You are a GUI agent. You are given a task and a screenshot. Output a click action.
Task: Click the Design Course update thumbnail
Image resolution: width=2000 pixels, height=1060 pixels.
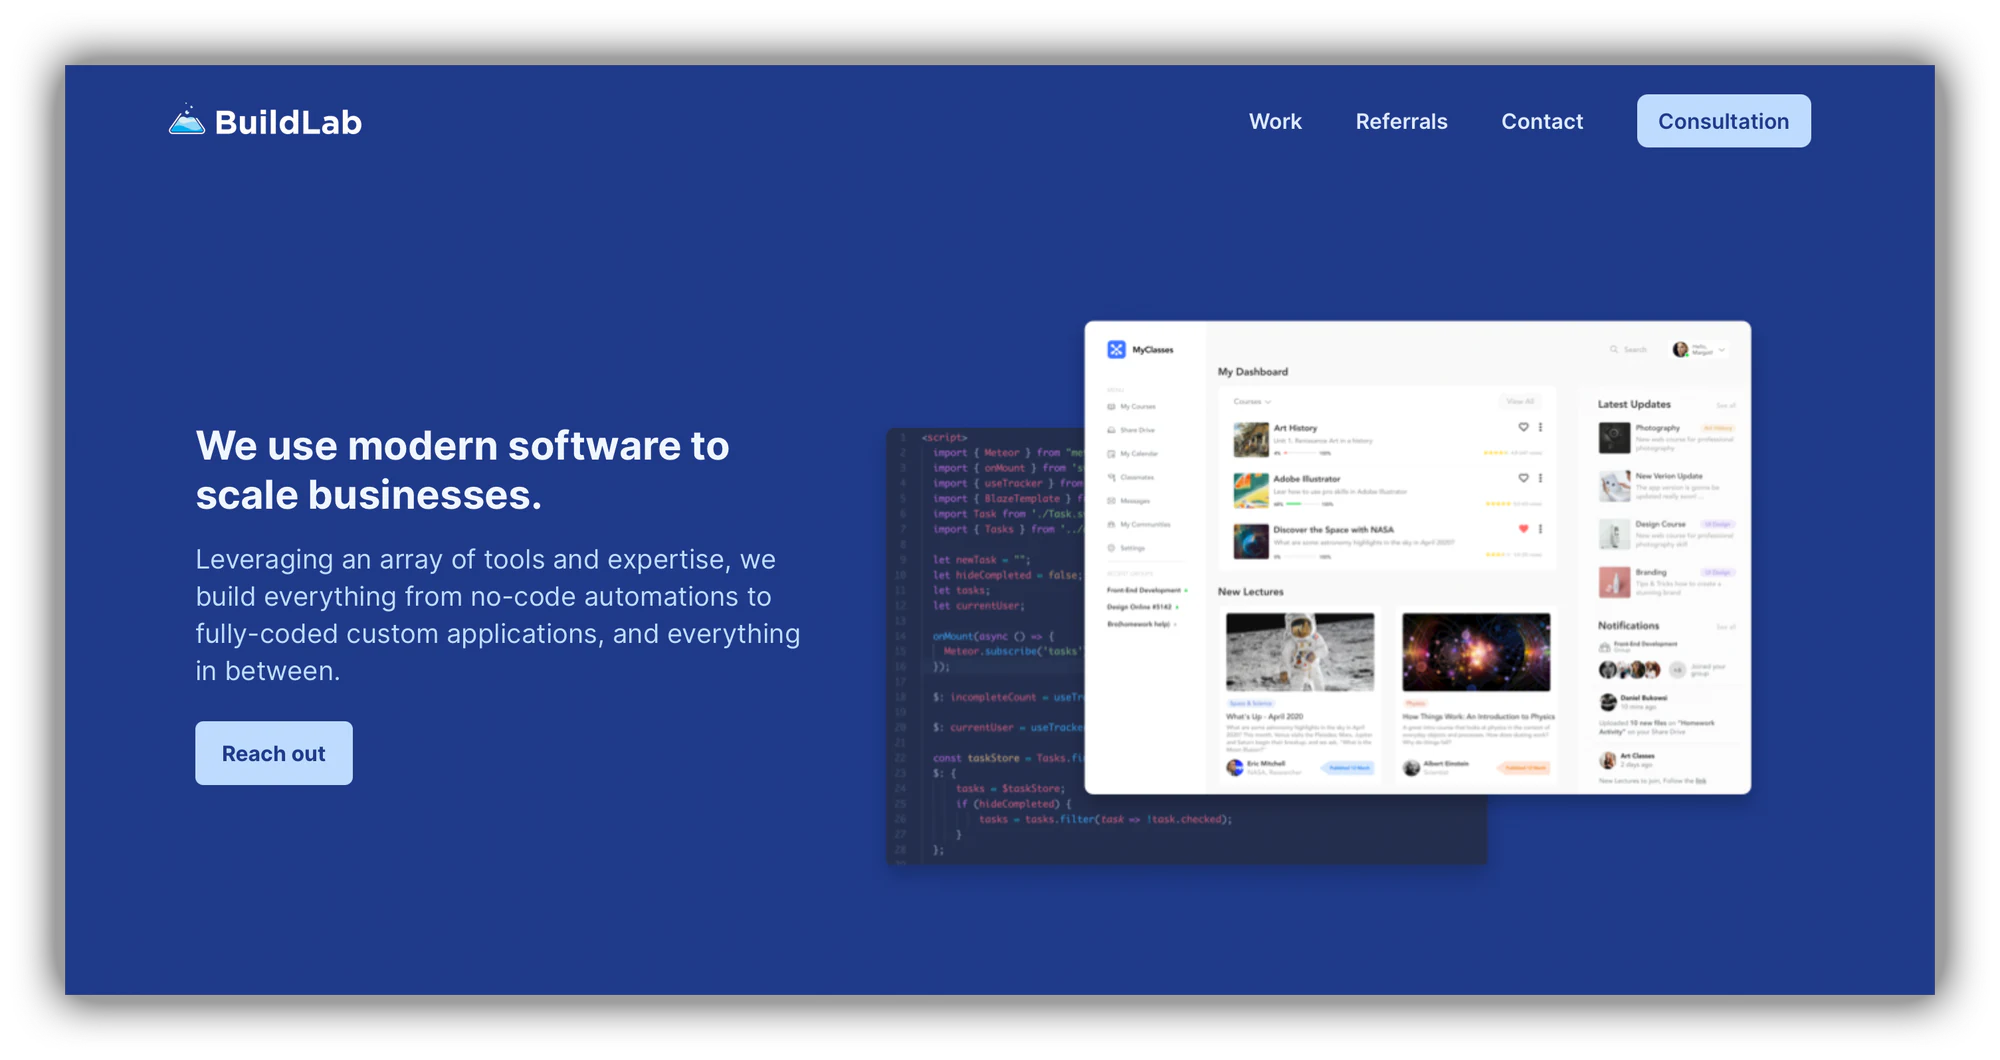[1613, 534]
